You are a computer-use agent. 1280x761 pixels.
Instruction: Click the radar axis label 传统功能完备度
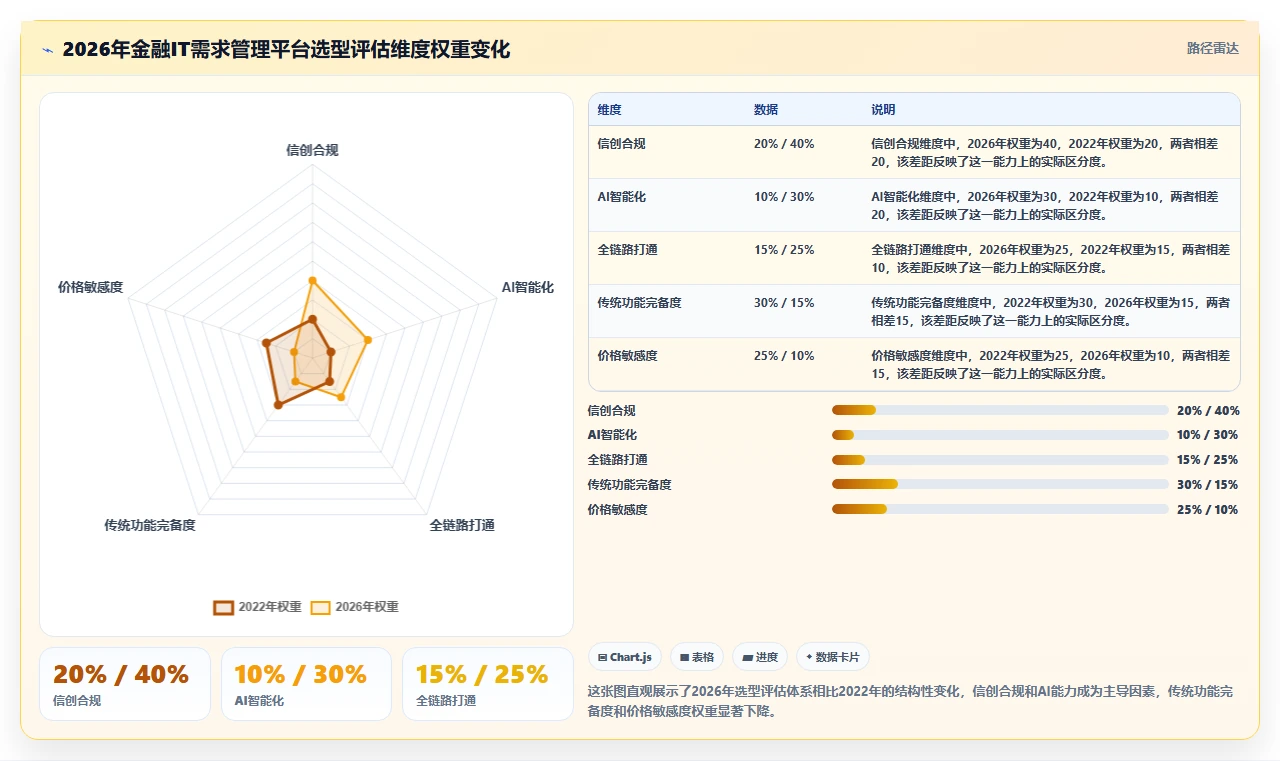150,525
